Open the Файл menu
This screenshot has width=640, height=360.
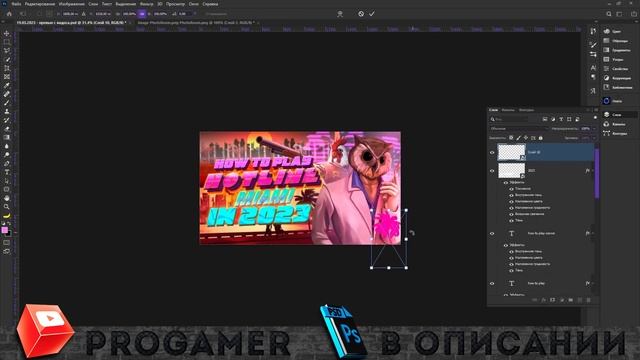coord(16,4)
